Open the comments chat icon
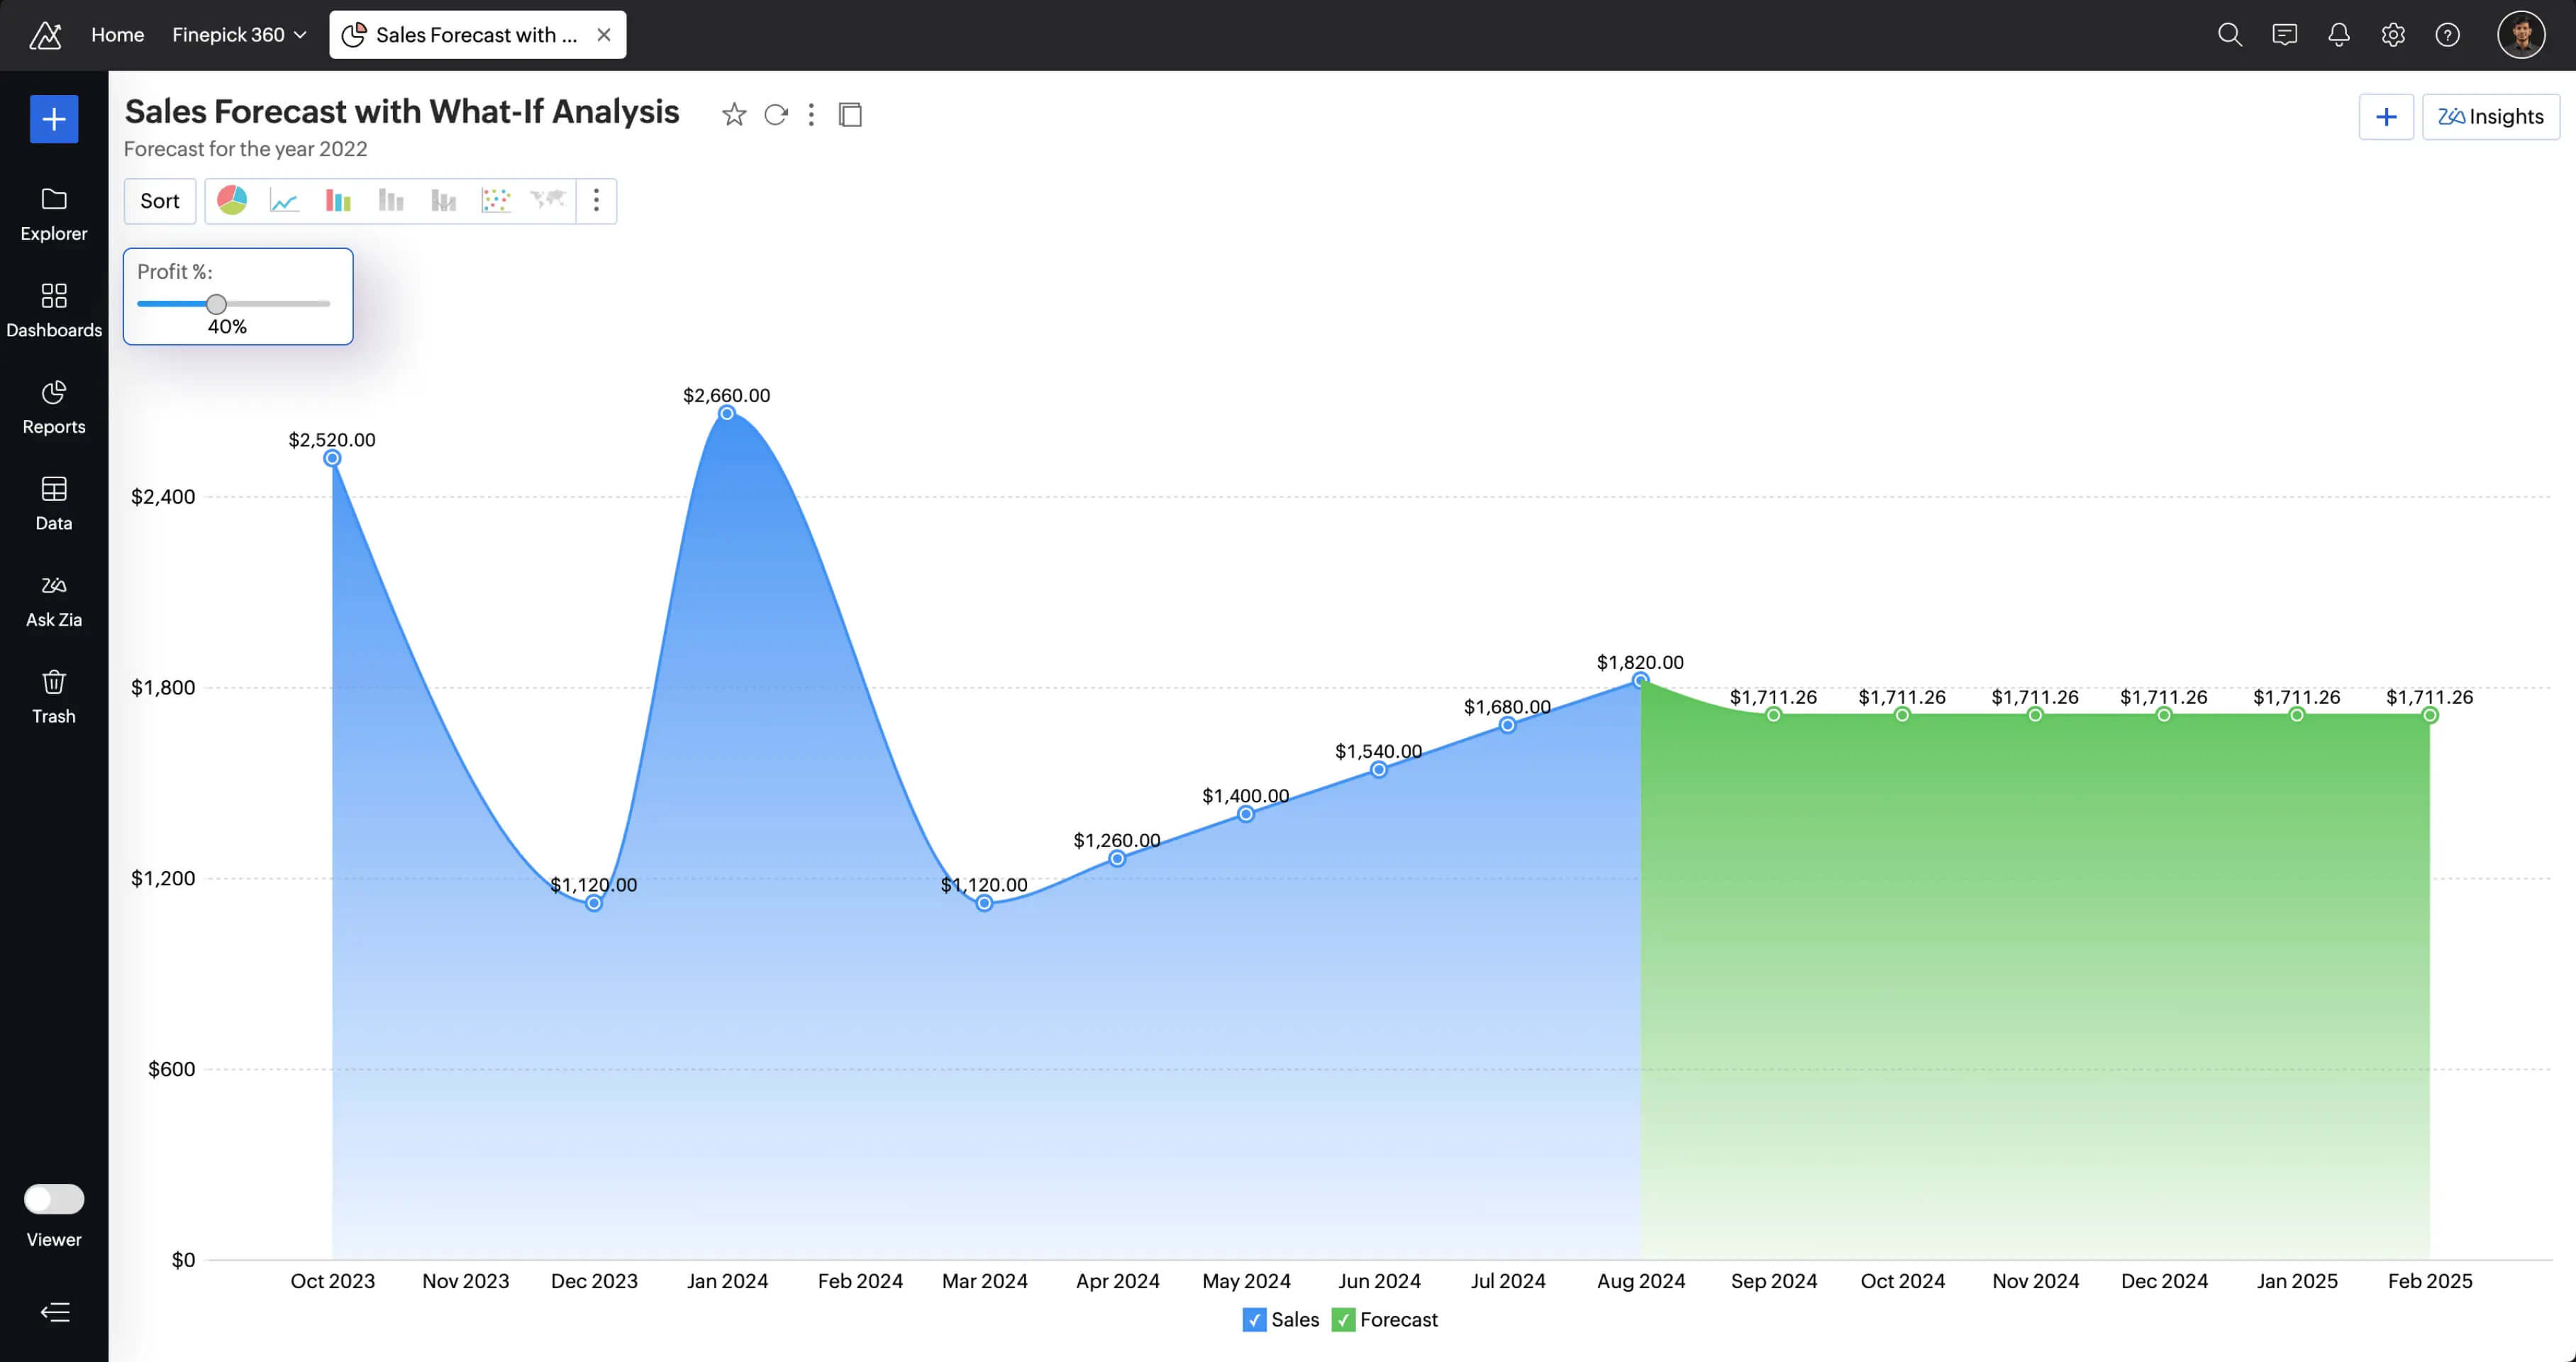 click(2284, 35)
